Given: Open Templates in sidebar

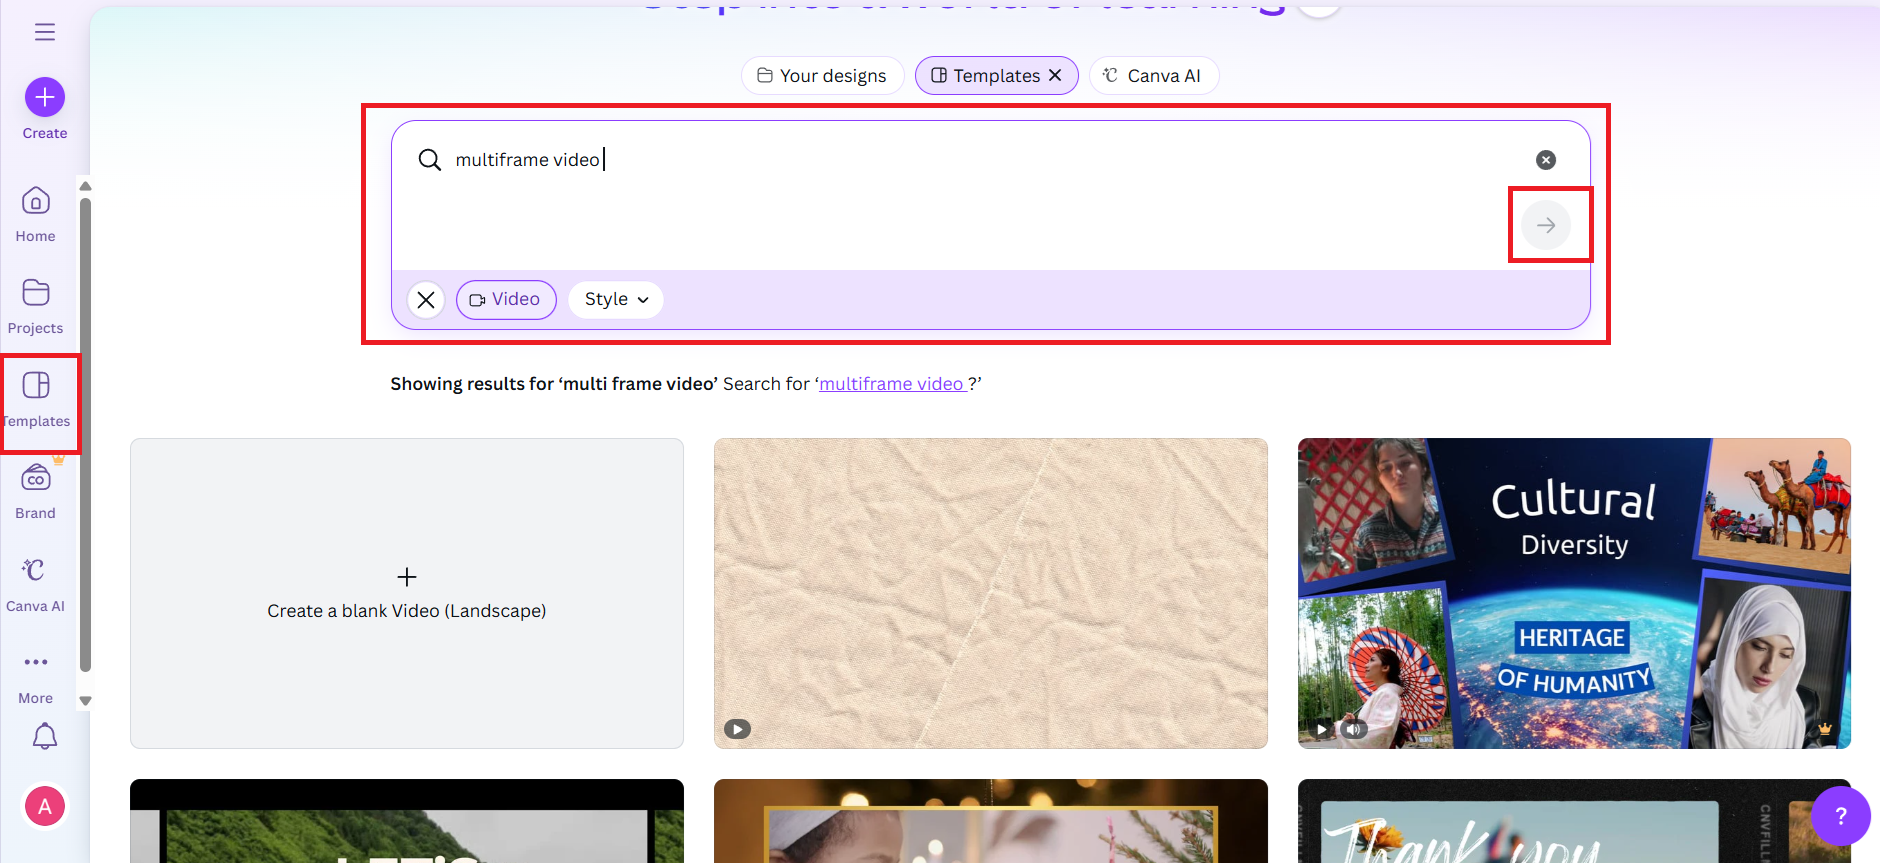Looking at the screenshot, I should point(37,400).
